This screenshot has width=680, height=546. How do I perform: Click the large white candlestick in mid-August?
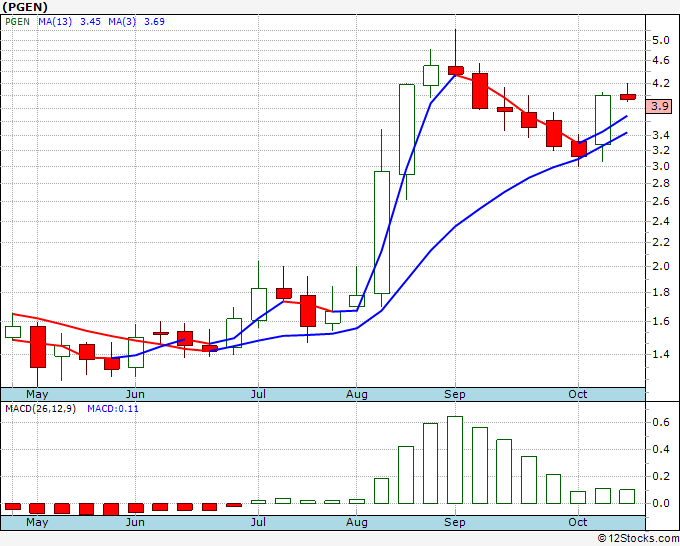[407, 129]
